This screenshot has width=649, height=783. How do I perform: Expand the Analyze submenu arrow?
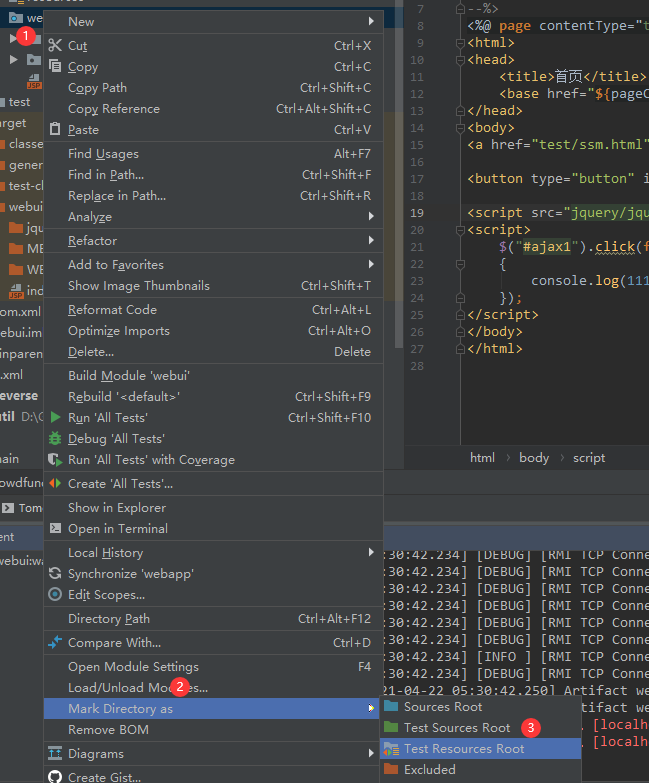click(x=371, y=216)
